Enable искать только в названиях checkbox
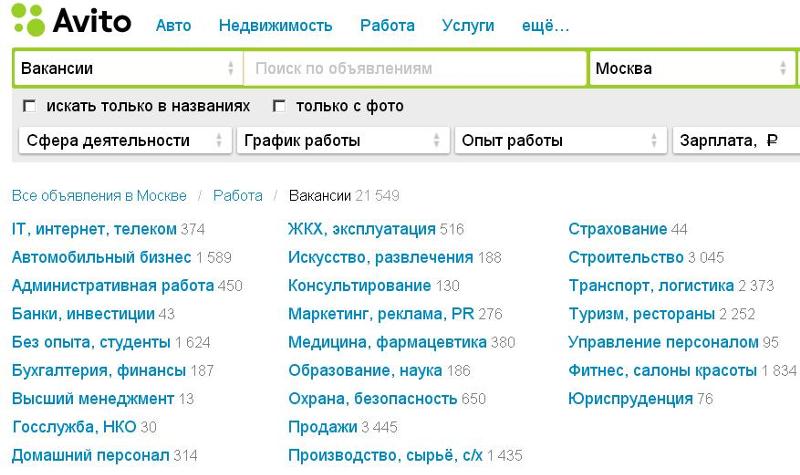 point(30,106)
